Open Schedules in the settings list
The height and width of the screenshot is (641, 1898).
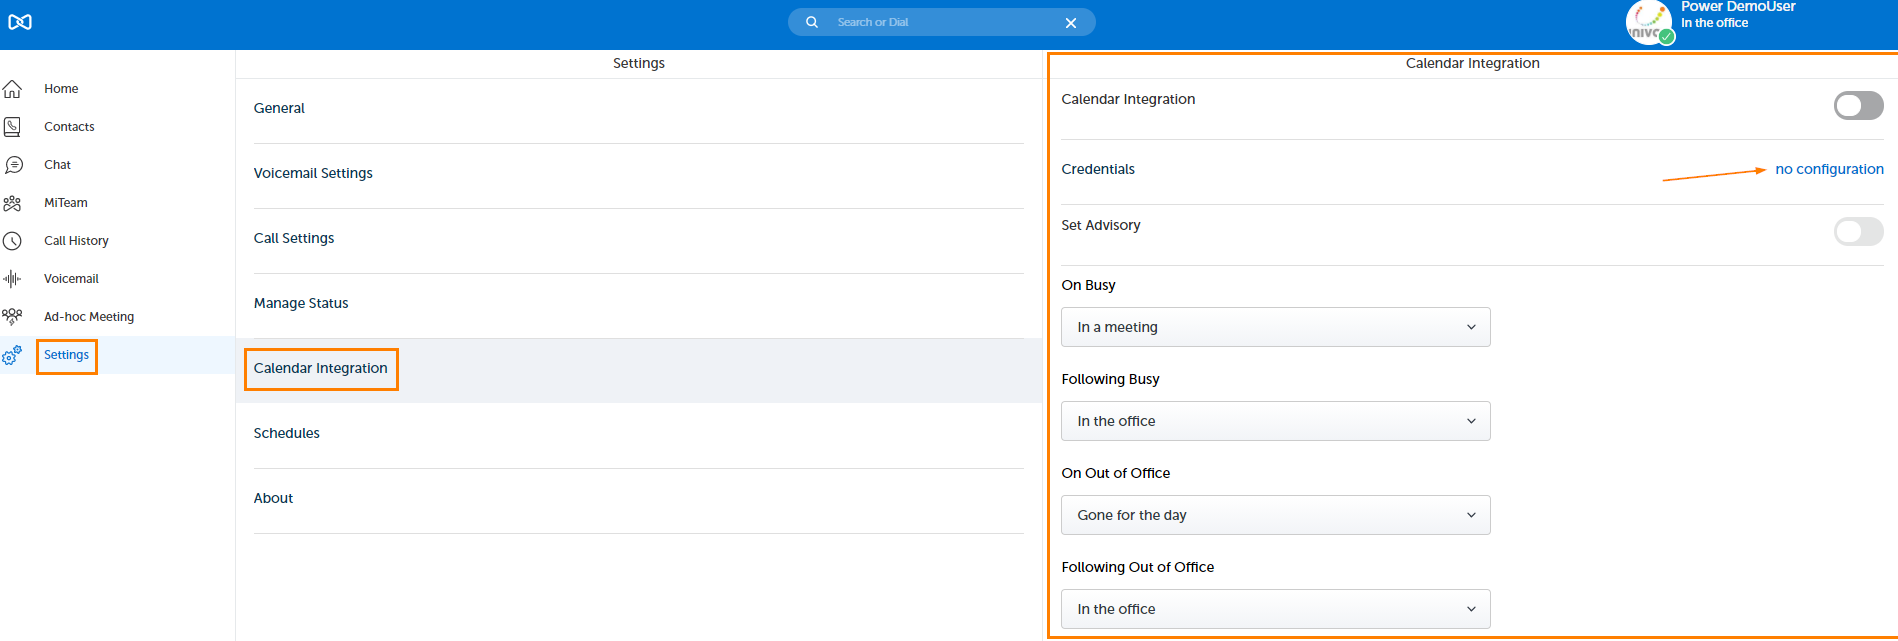[x=638, y=436]
